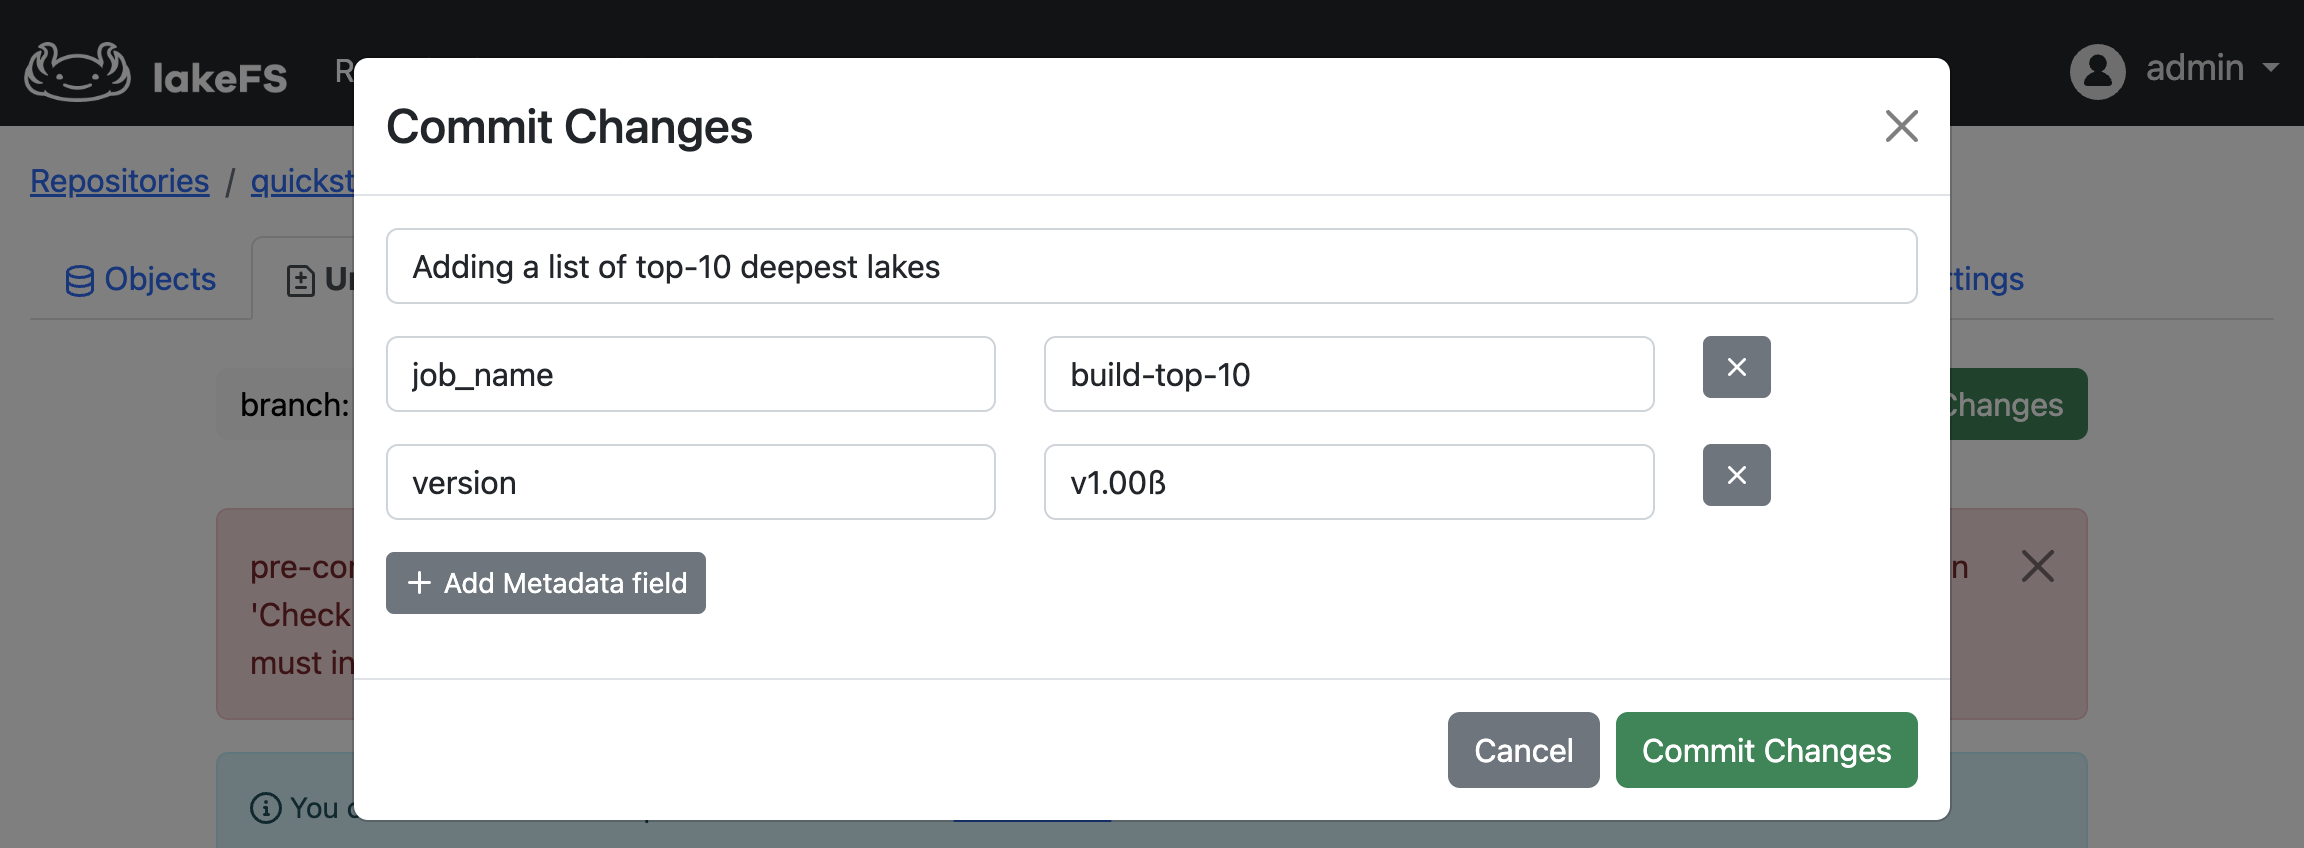This screenshot has width=2304, height=848.
Task: Select the build-top-10 value field
Action: 1349,374
